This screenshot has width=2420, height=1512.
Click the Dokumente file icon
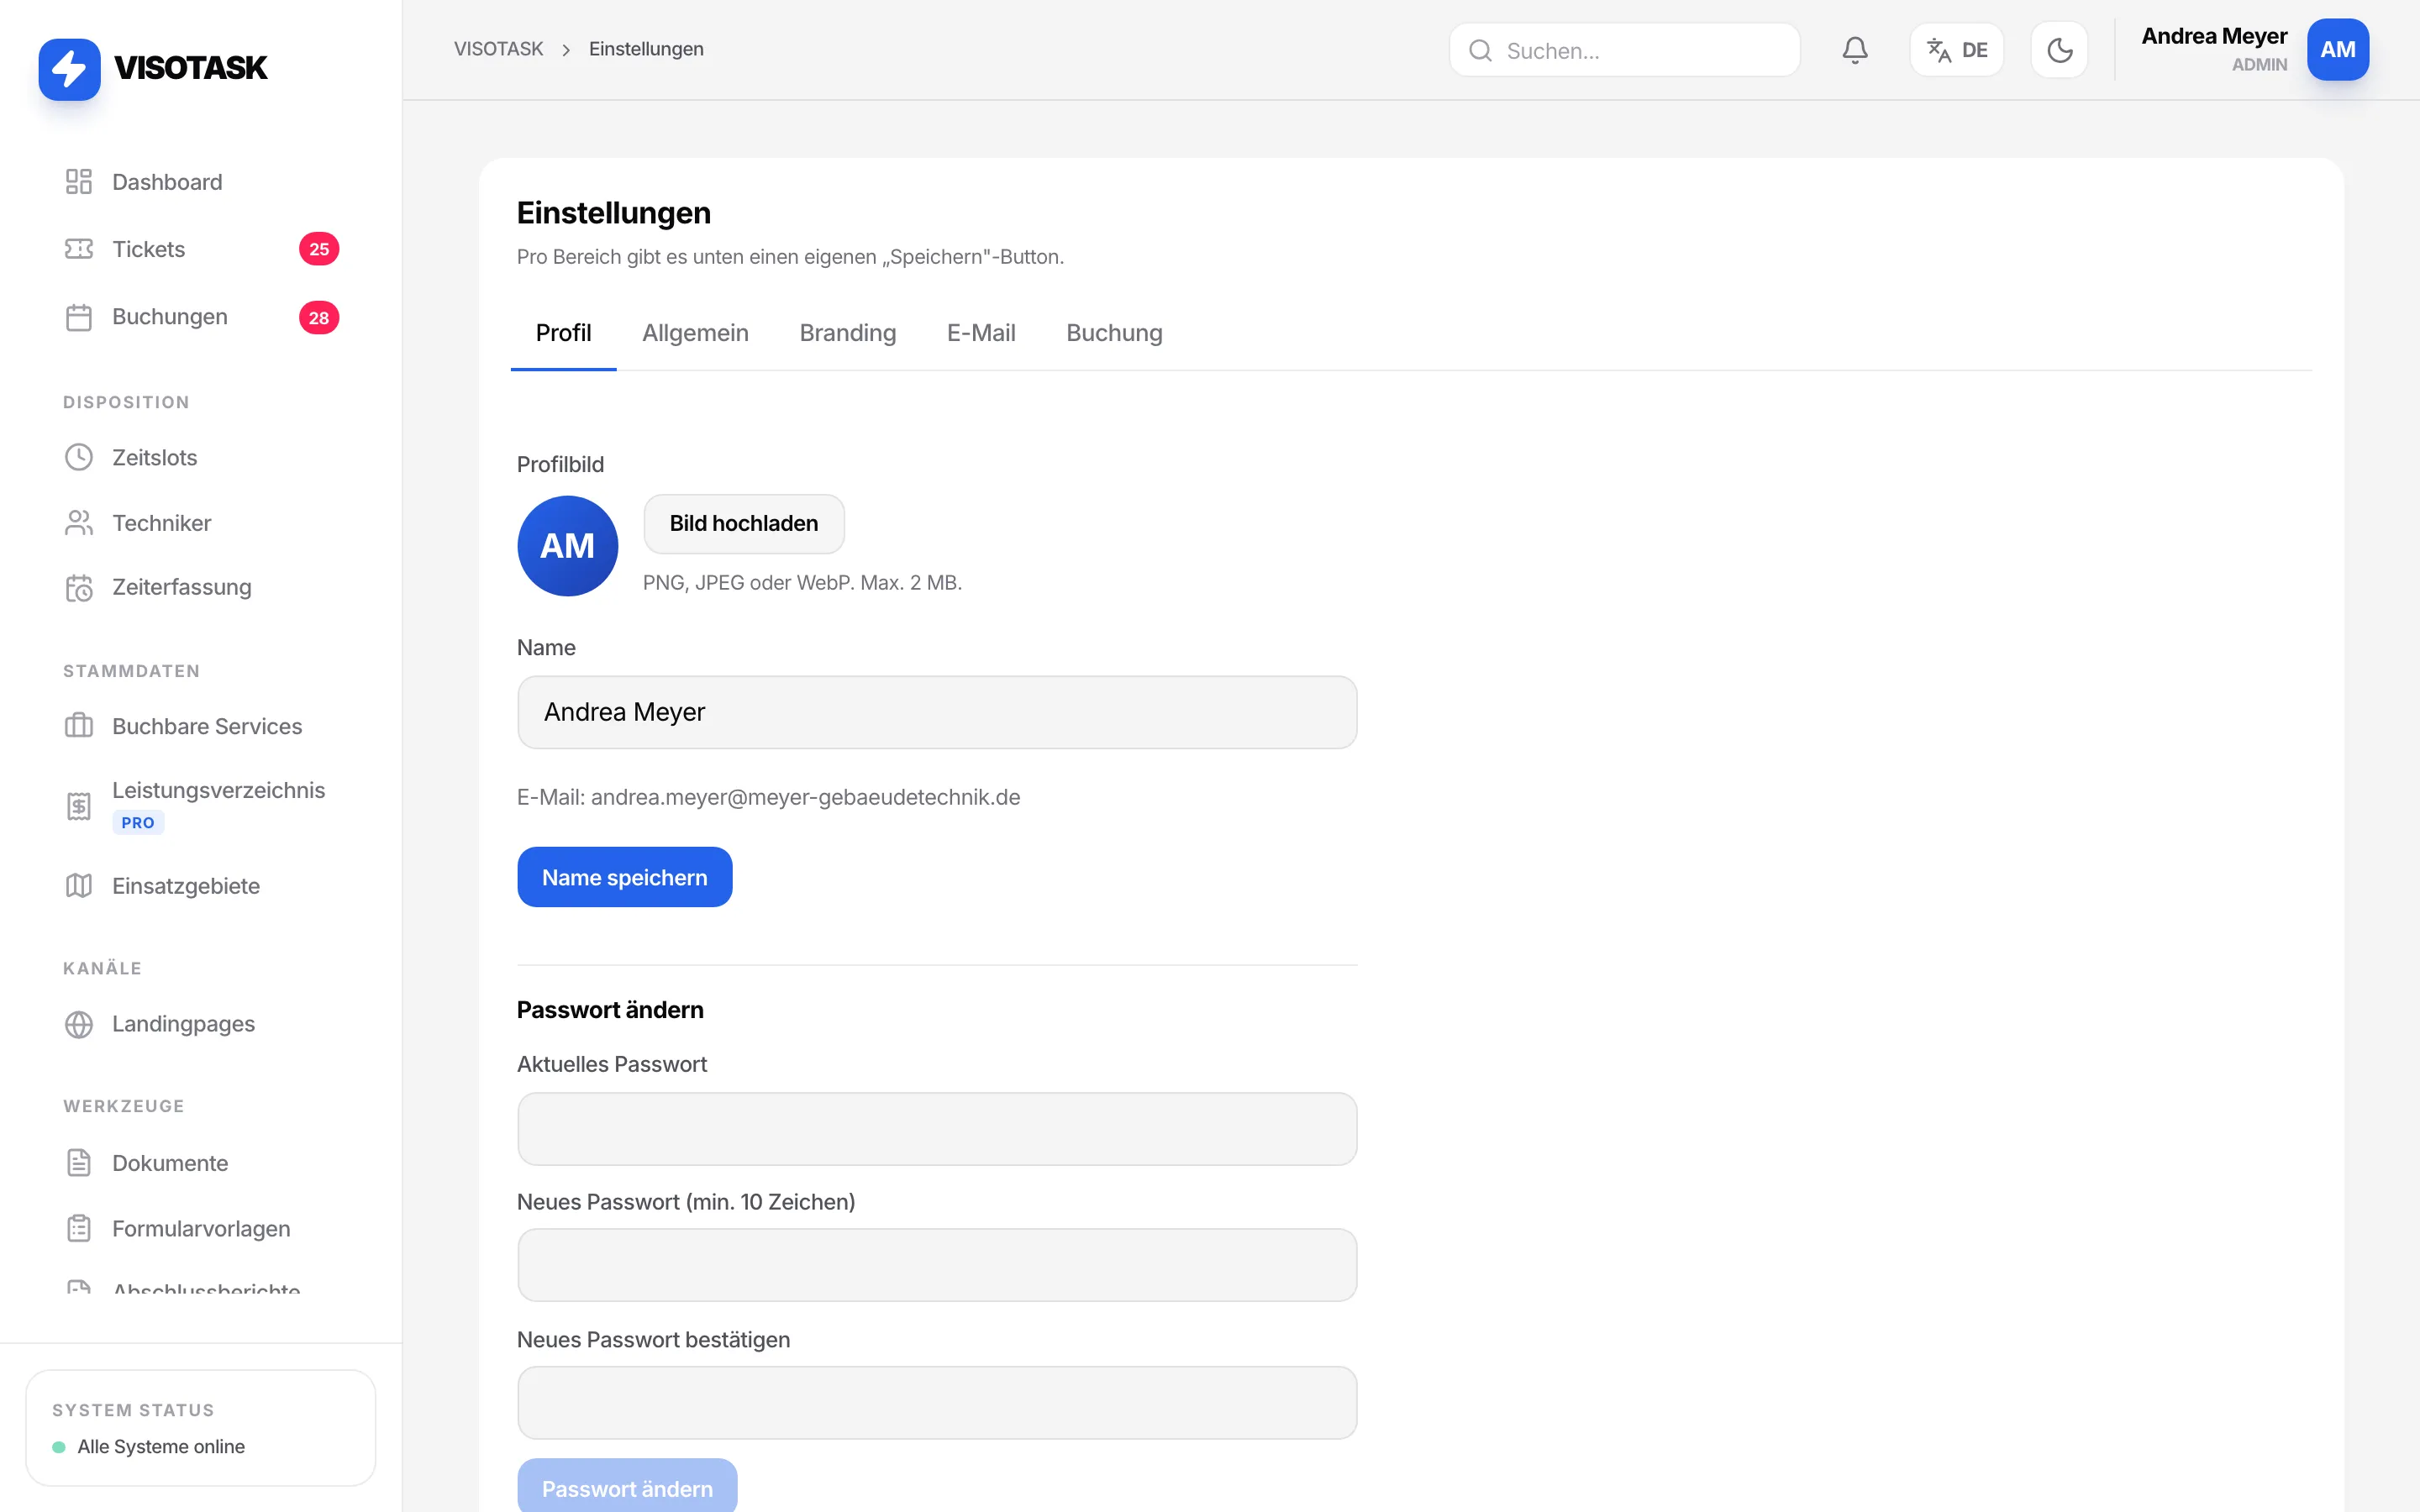pos(79,1163)
